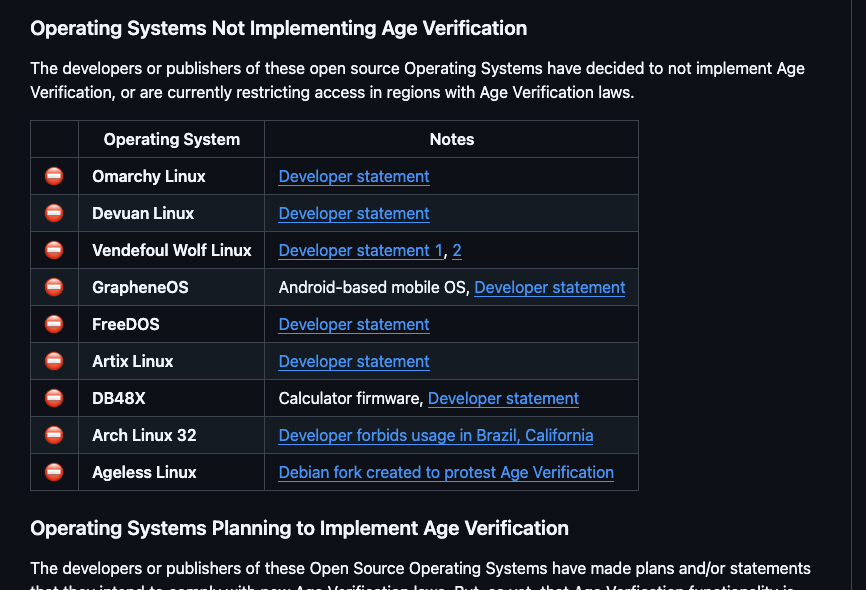Select the Devuan Linux cell
This screenshot has height=590, width=866.
tap(171, 213)
